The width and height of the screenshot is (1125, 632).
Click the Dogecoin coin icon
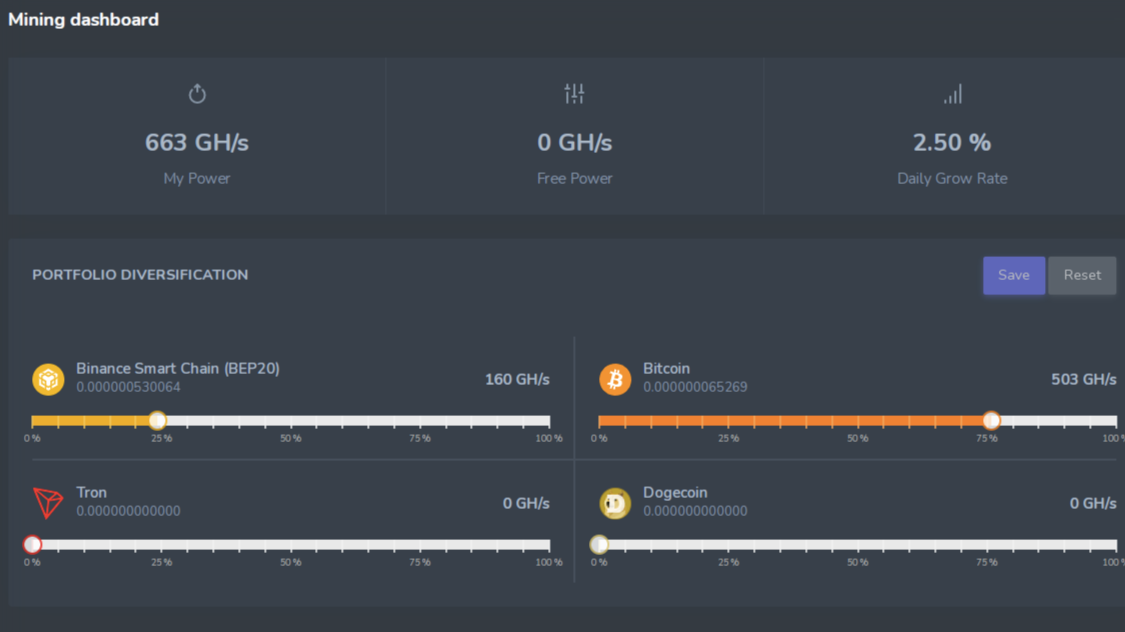pos(614,503)
